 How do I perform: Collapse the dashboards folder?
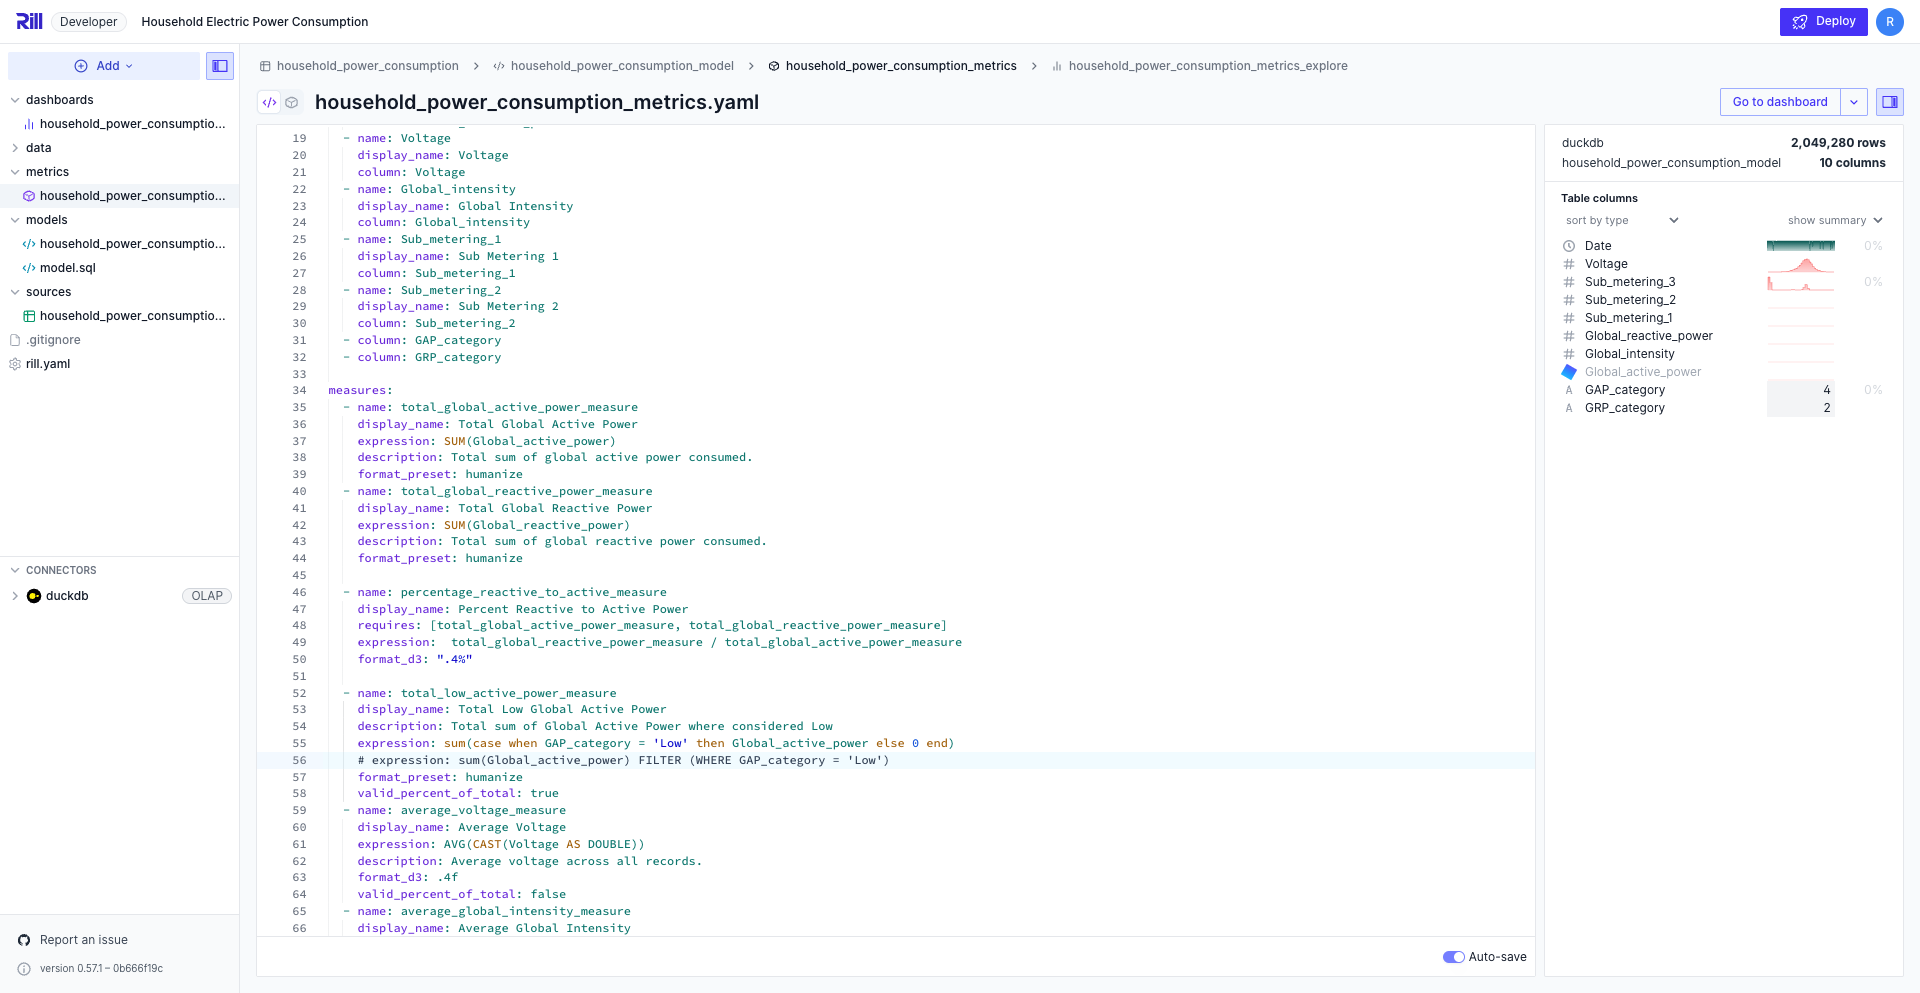click(x=15, y=100)
